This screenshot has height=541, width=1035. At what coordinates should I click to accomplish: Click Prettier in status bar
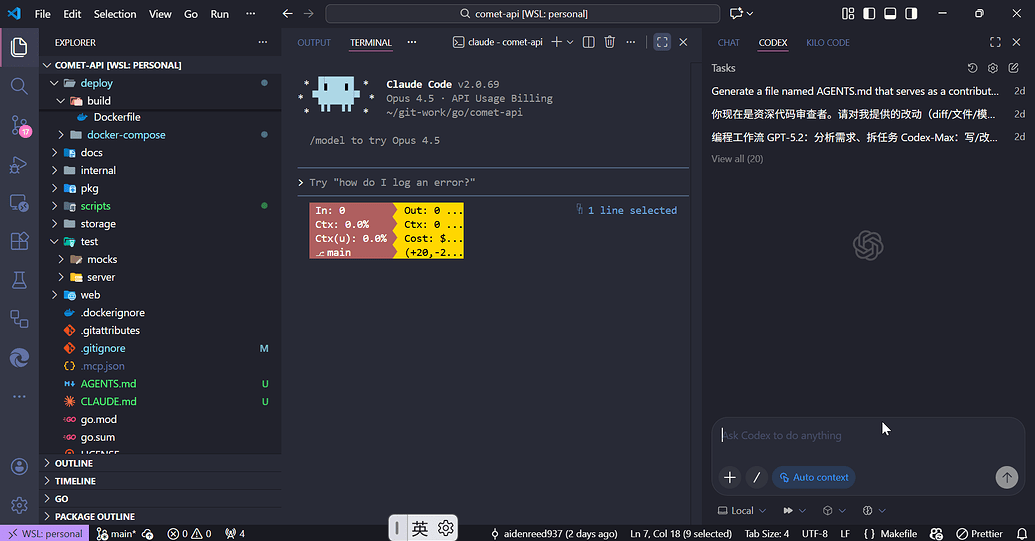point(980,534)
